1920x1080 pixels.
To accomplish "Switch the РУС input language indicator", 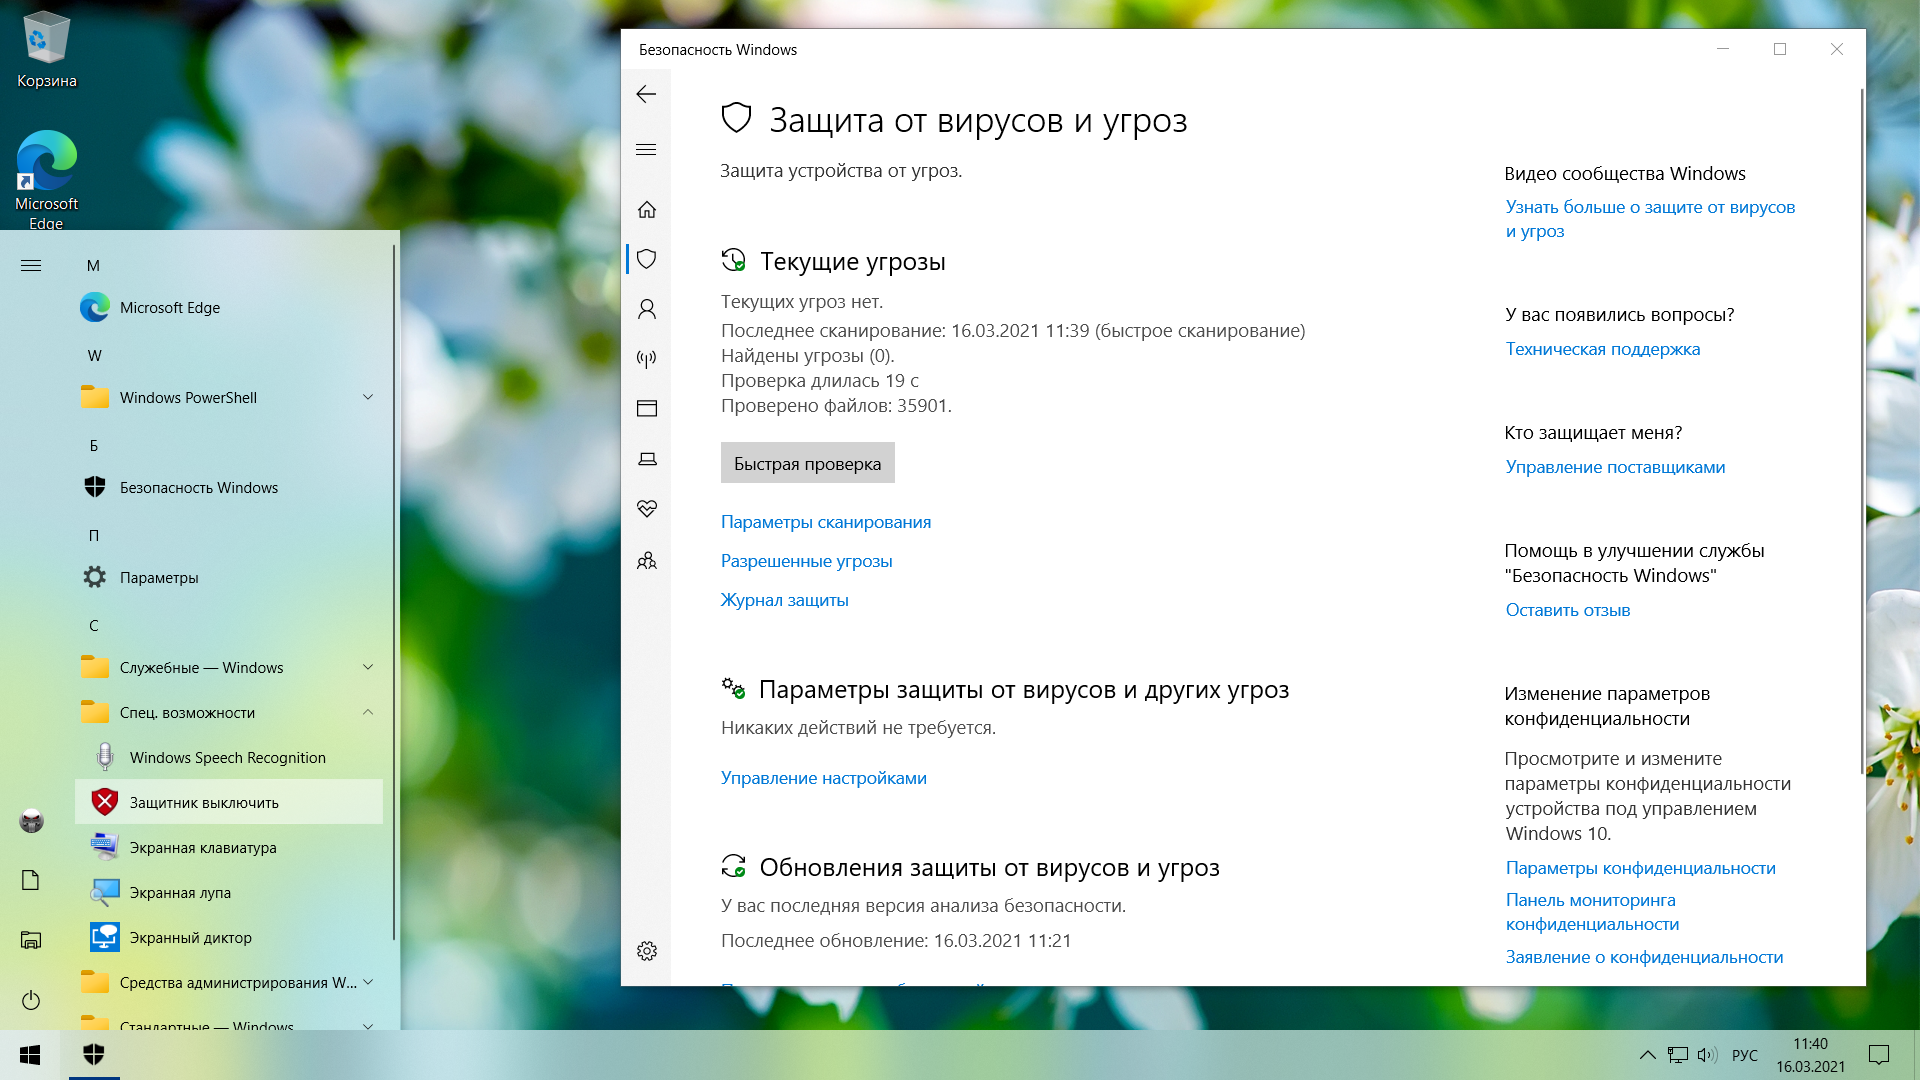I will (1745, 1055).
